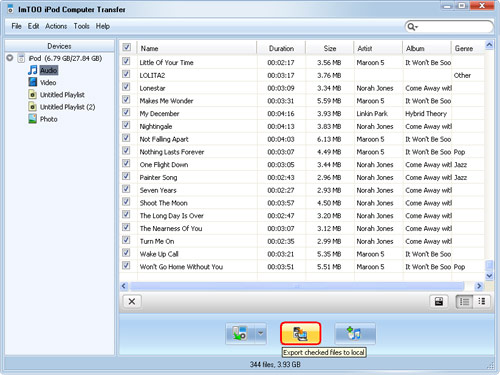
Task: Click the horizontal scrollbar thumb
Action: click(x=297, y=286)
